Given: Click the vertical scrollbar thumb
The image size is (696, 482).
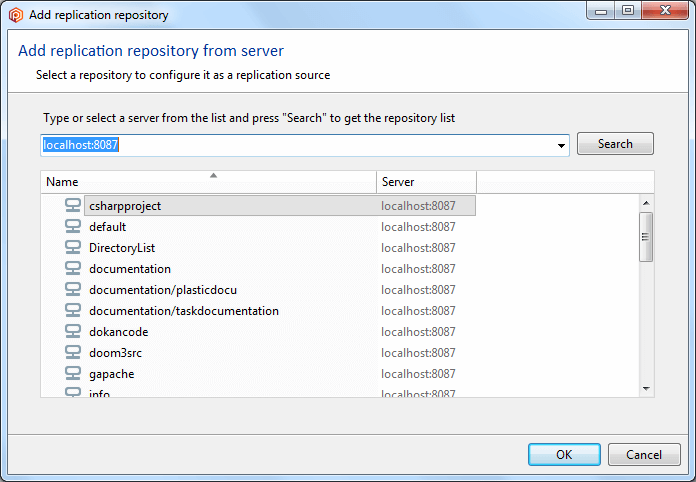Looking at the screenshot, I should point(646,237).
